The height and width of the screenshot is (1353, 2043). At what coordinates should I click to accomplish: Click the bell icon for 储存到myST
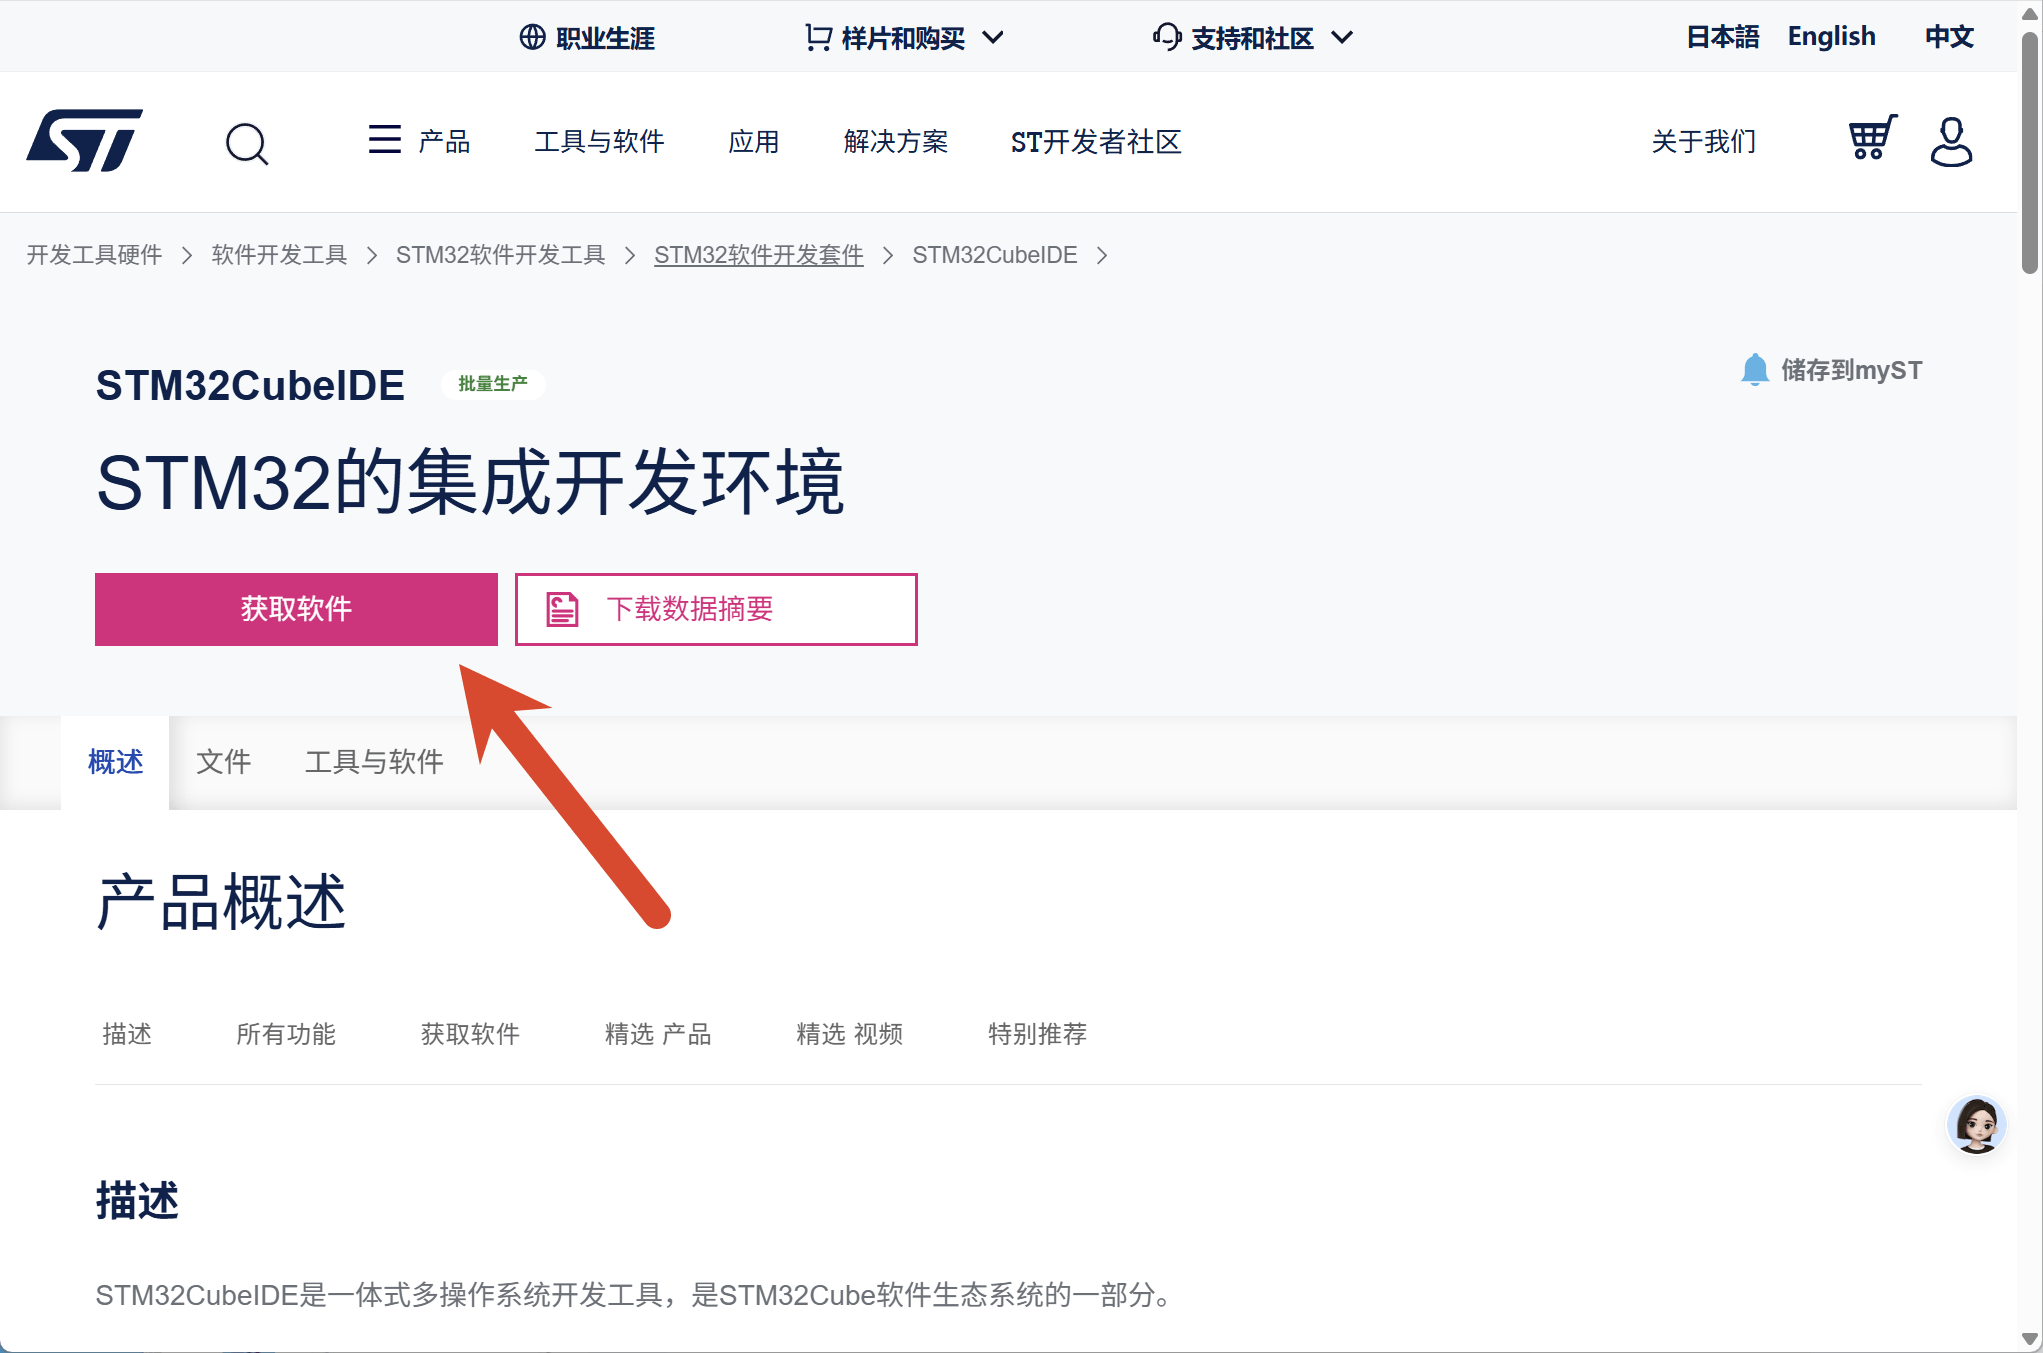click(1755, 370)
